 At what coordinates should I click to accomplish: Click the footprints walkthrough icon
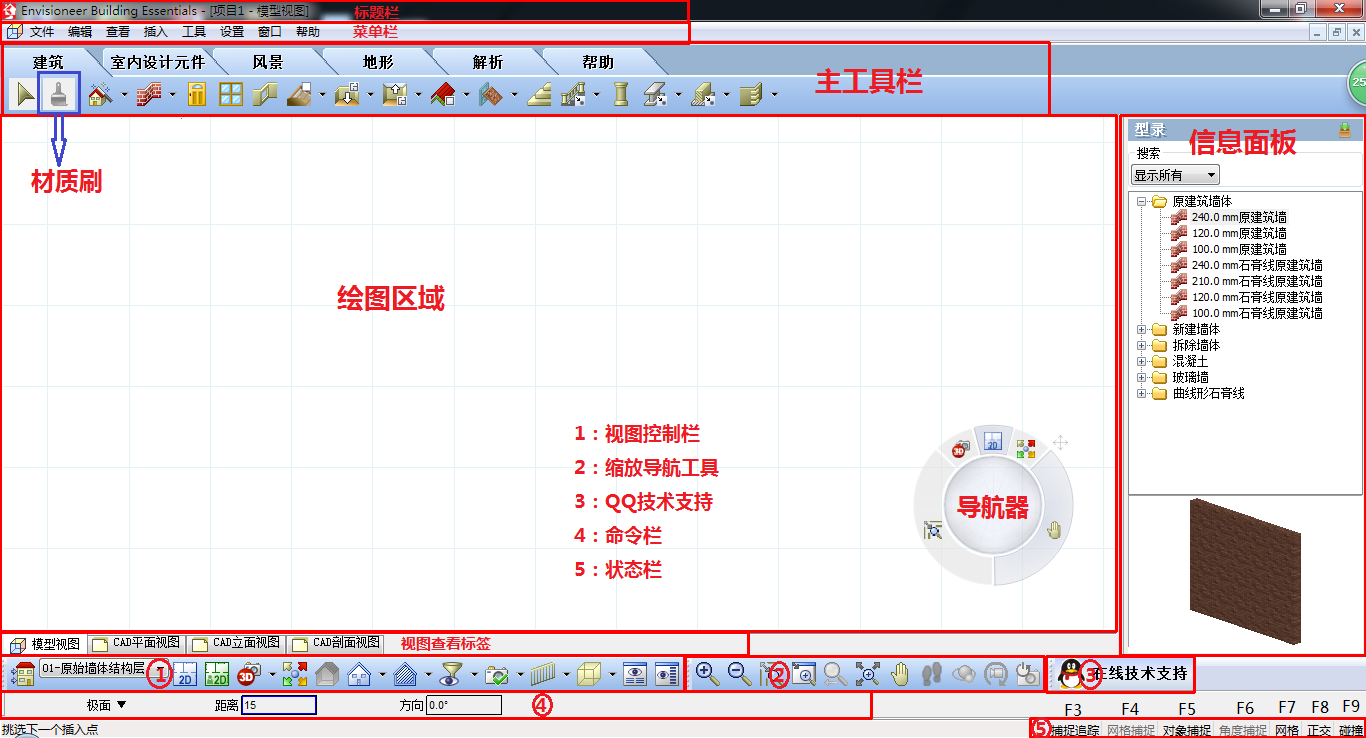click(x=931, y=675)
